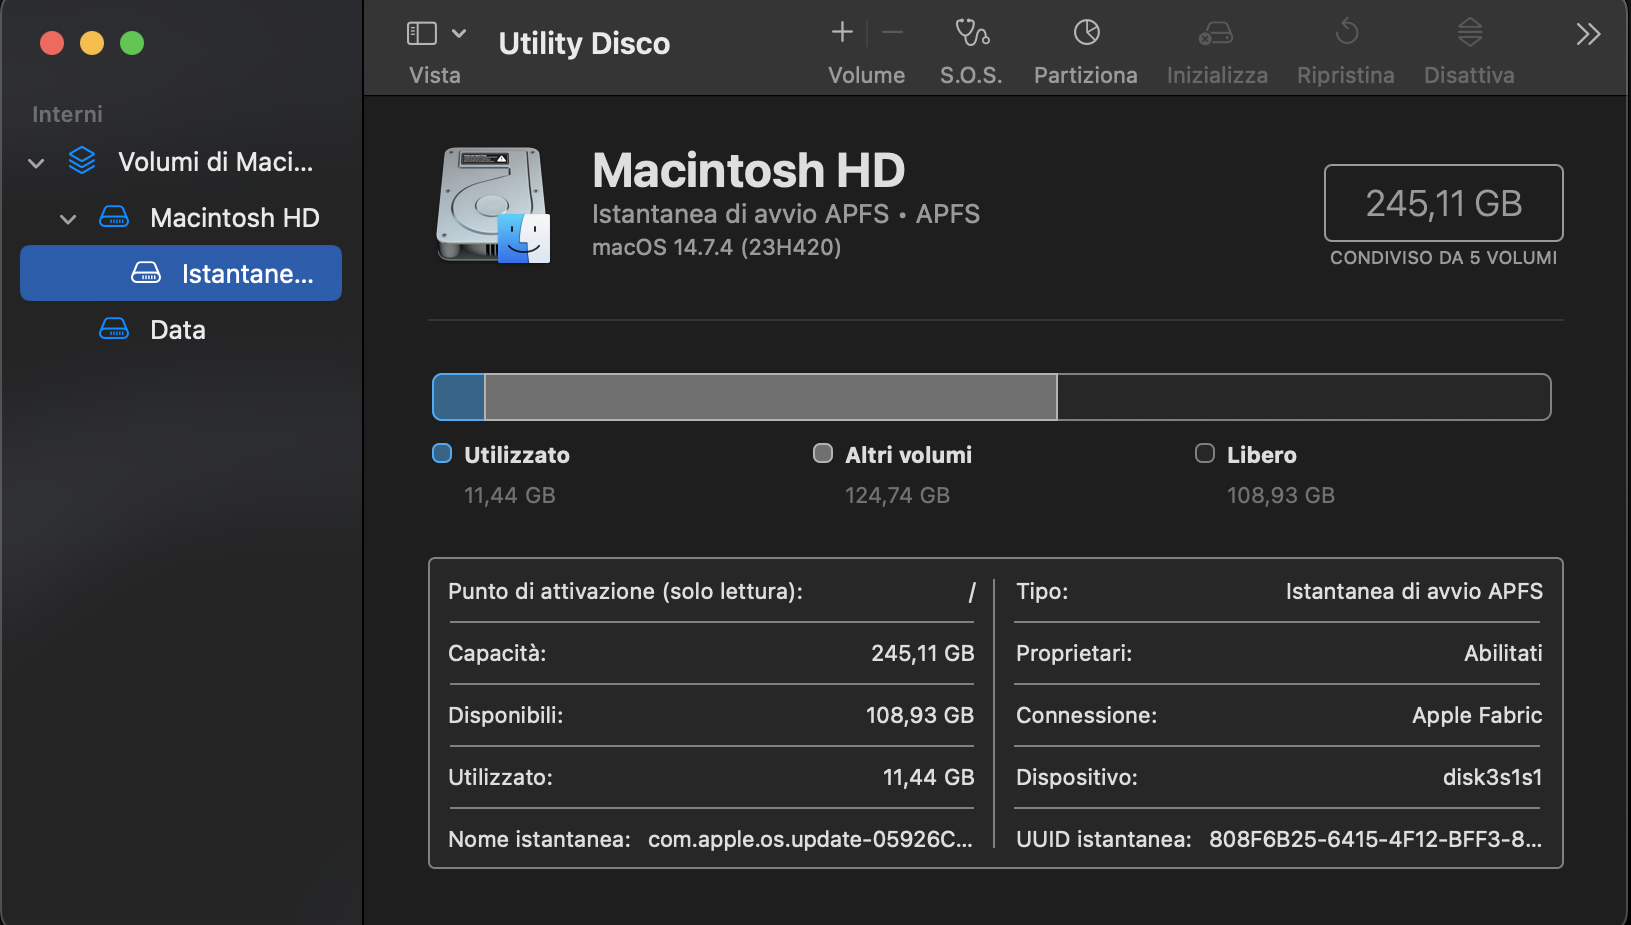The image size is (1631, 925).
Task: Select Macintosh HD in the sidebar
Action: tap(234, 218)
